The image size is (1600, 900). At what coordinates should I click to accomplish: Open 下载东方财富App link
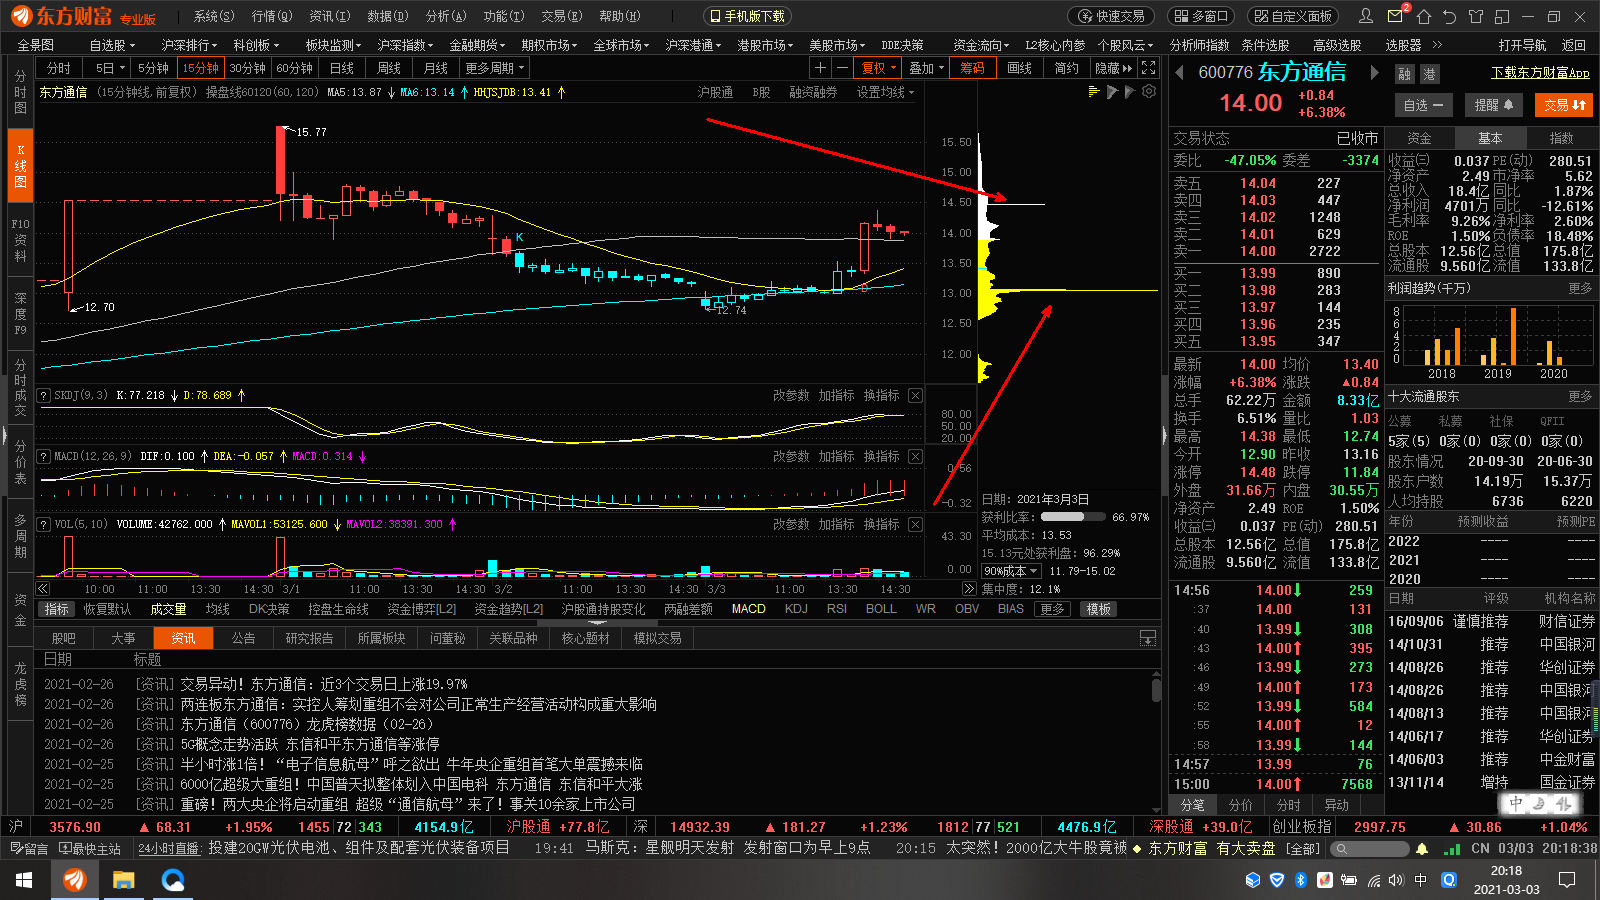click(1540, 73)
